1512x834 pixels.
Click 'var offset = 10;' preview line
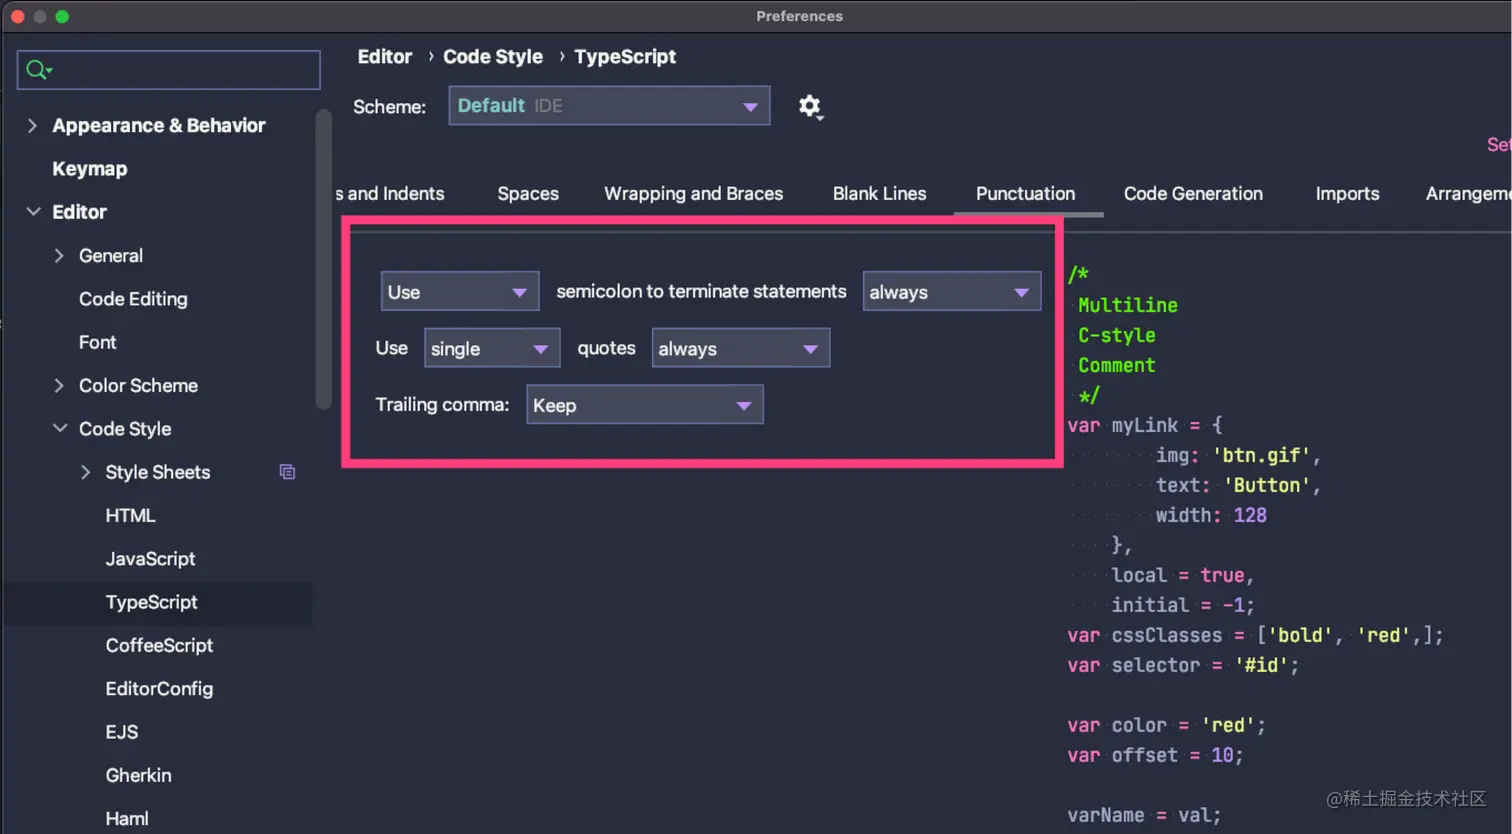point(1155,755)
